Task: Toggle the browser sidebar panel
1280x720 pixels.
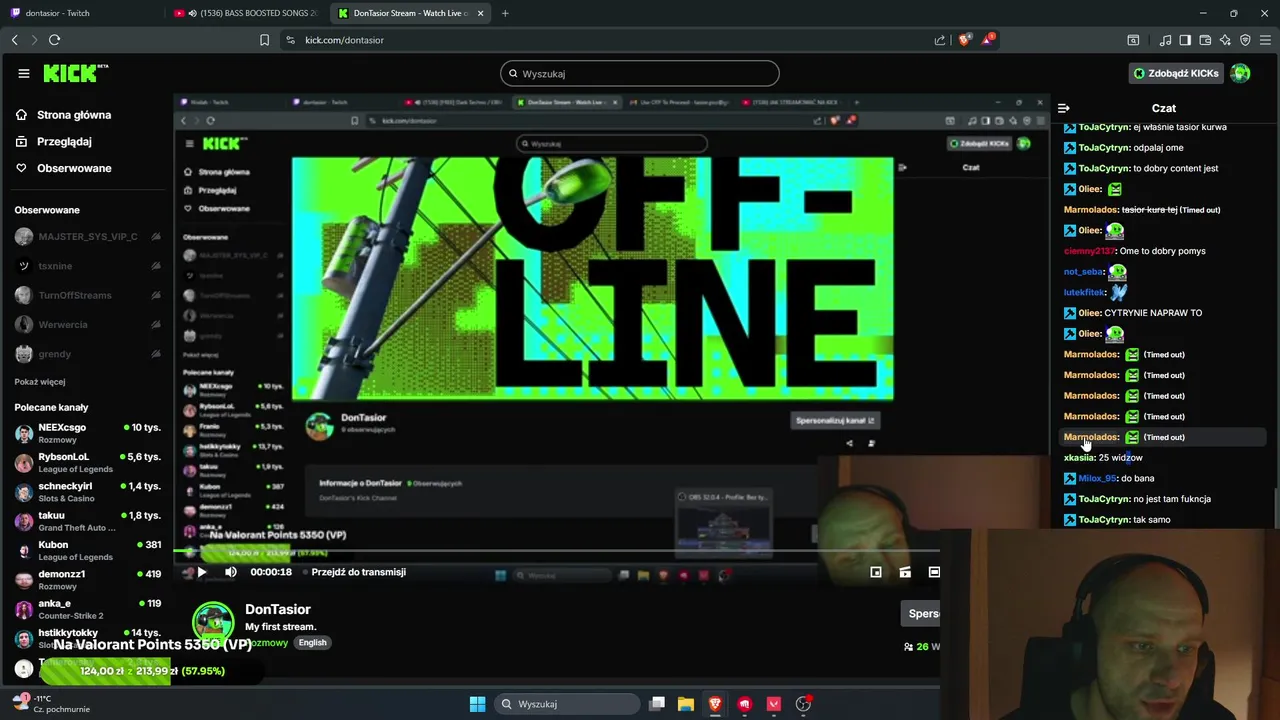Action: [1185, 40]
